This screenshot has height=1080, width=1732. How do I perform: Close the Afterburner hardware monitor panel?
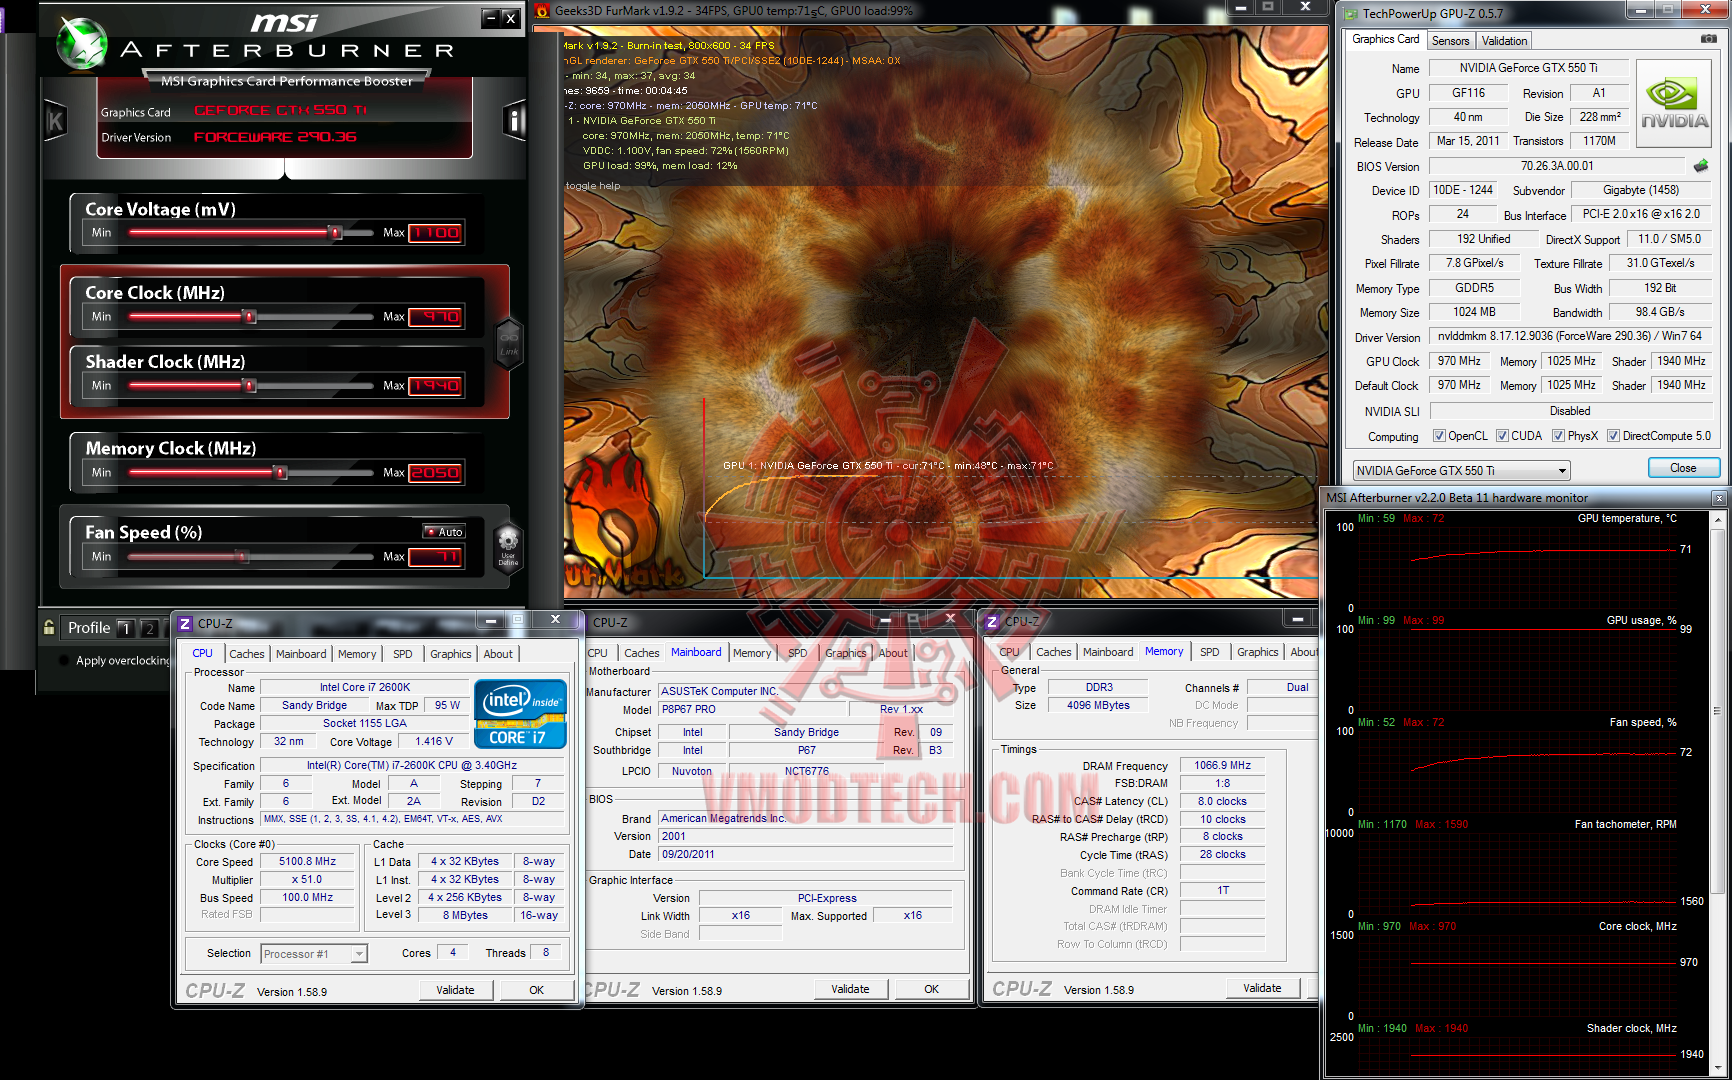coord(1720,498)
